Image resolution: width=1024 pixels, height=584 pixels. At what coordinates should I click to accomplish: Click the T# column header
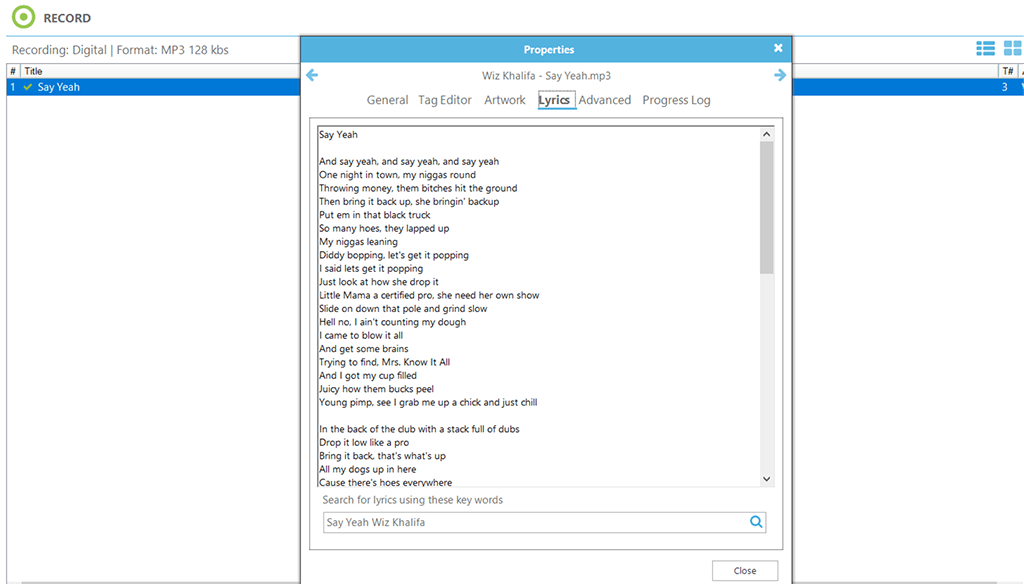pos(1008,71)
